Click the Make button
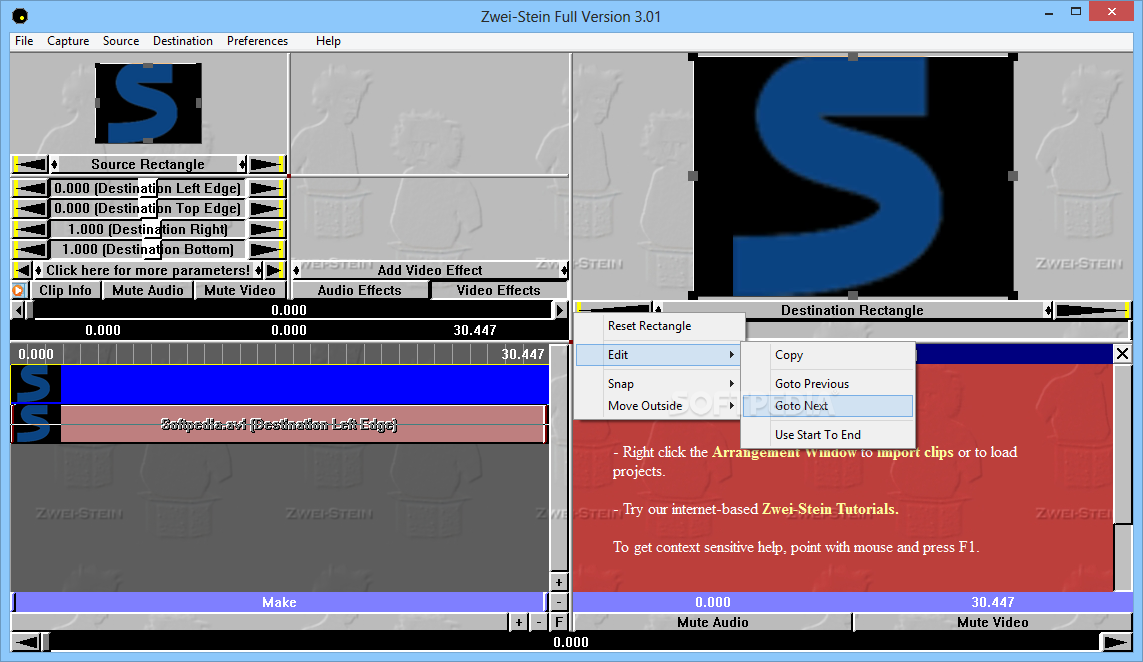The height and width of the screenshot is (662, 1143). click(279, 602)
